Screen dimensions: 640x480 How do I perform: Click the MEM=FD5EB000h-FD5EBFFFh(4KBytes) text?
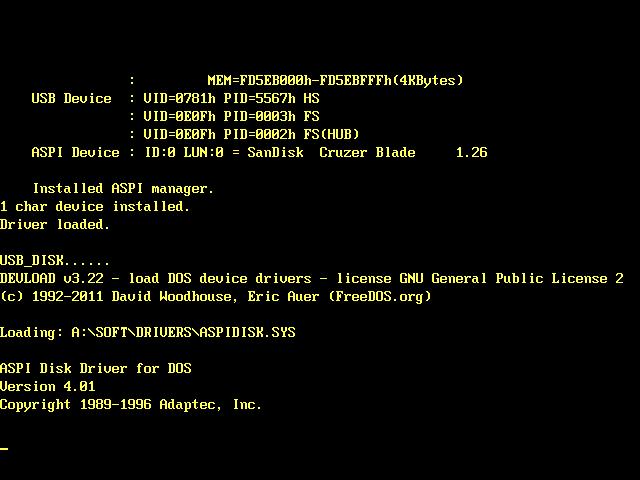tap(336, 80)
